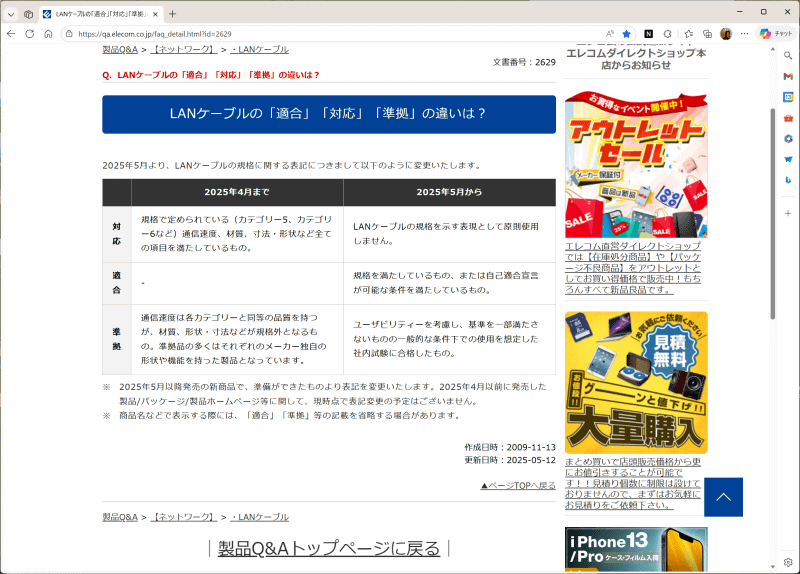The height and width of the screenshot is (574, 800).
Task: Reload the current page
Action: (30, 34)
